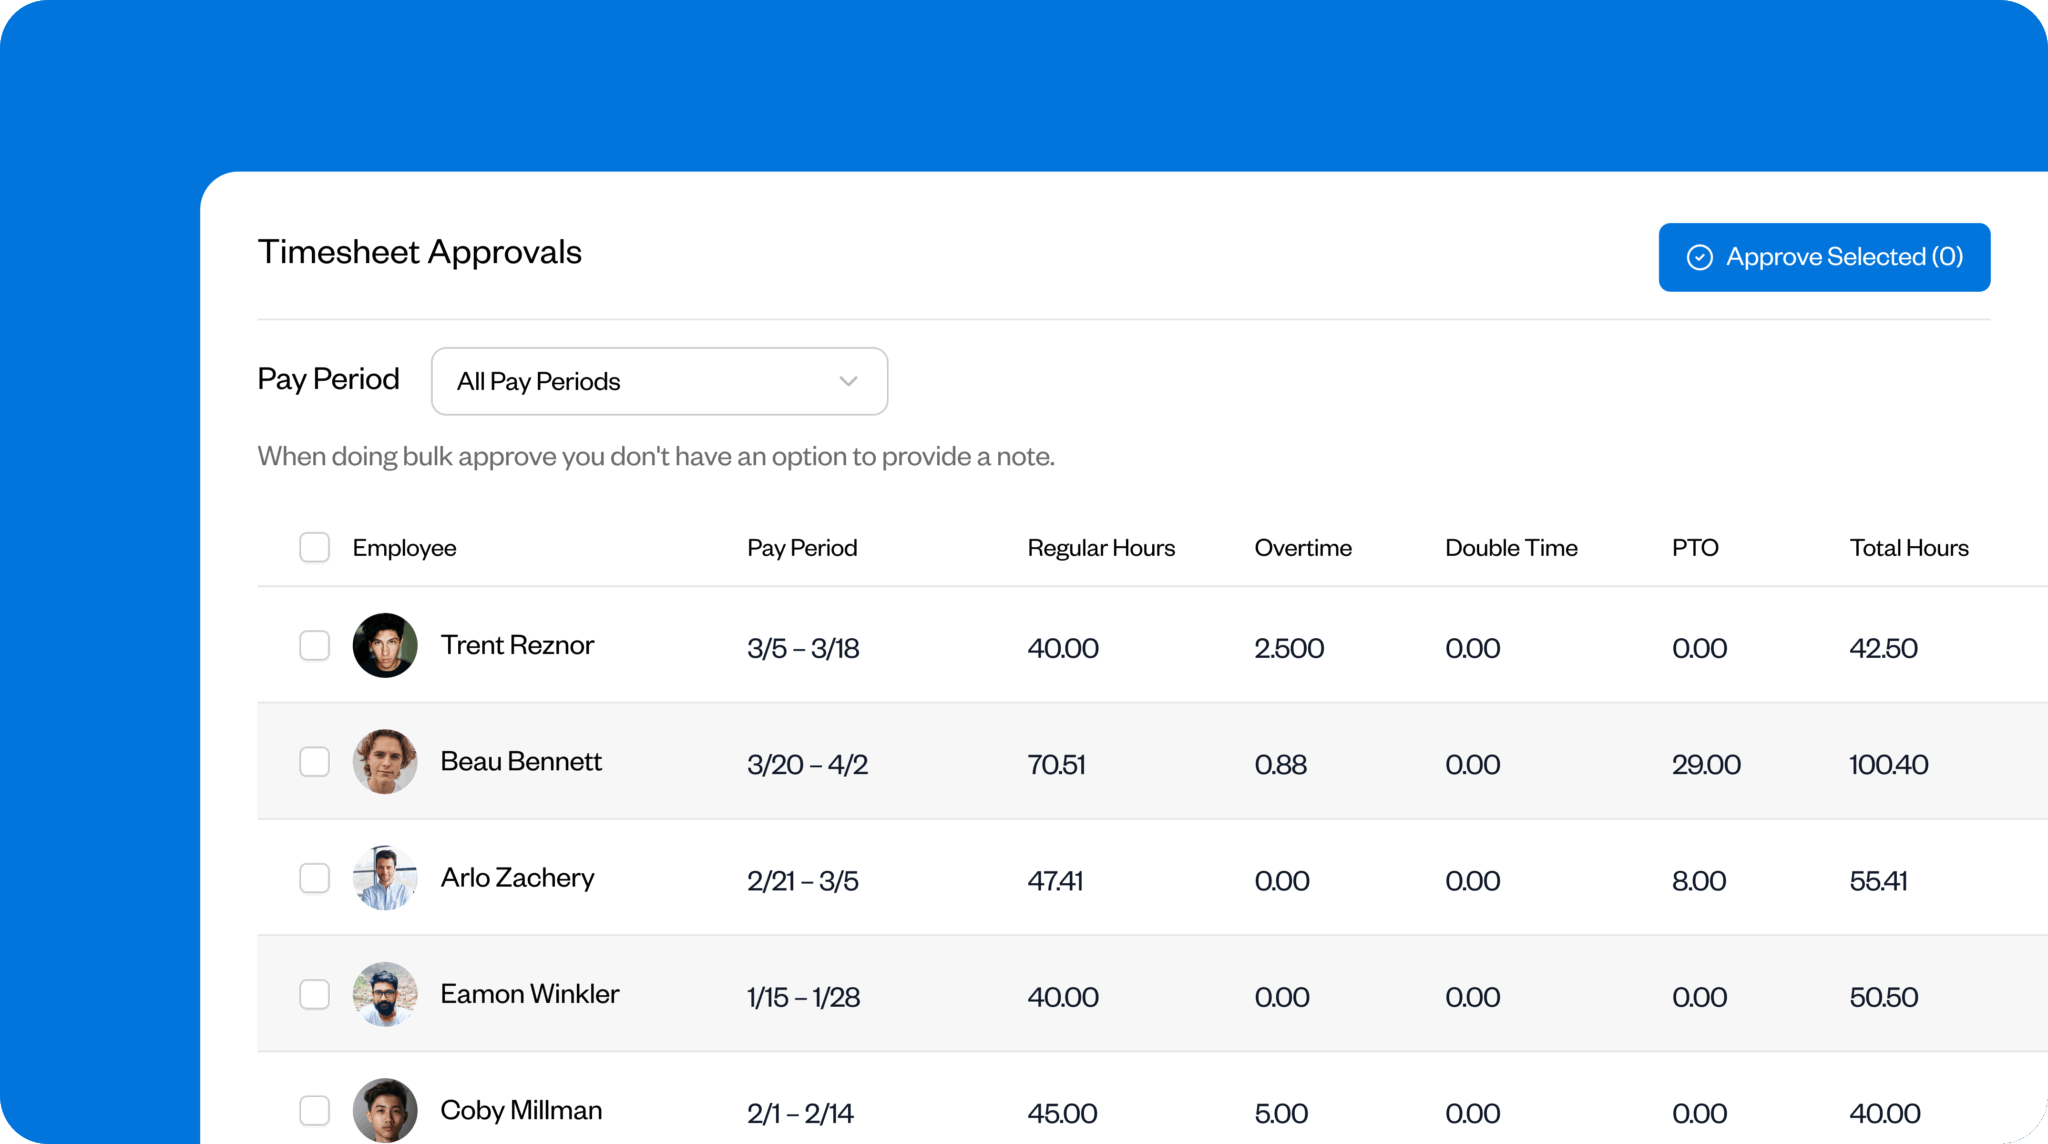Select Beau Bennett's timesheet for approval

(314, 761)
